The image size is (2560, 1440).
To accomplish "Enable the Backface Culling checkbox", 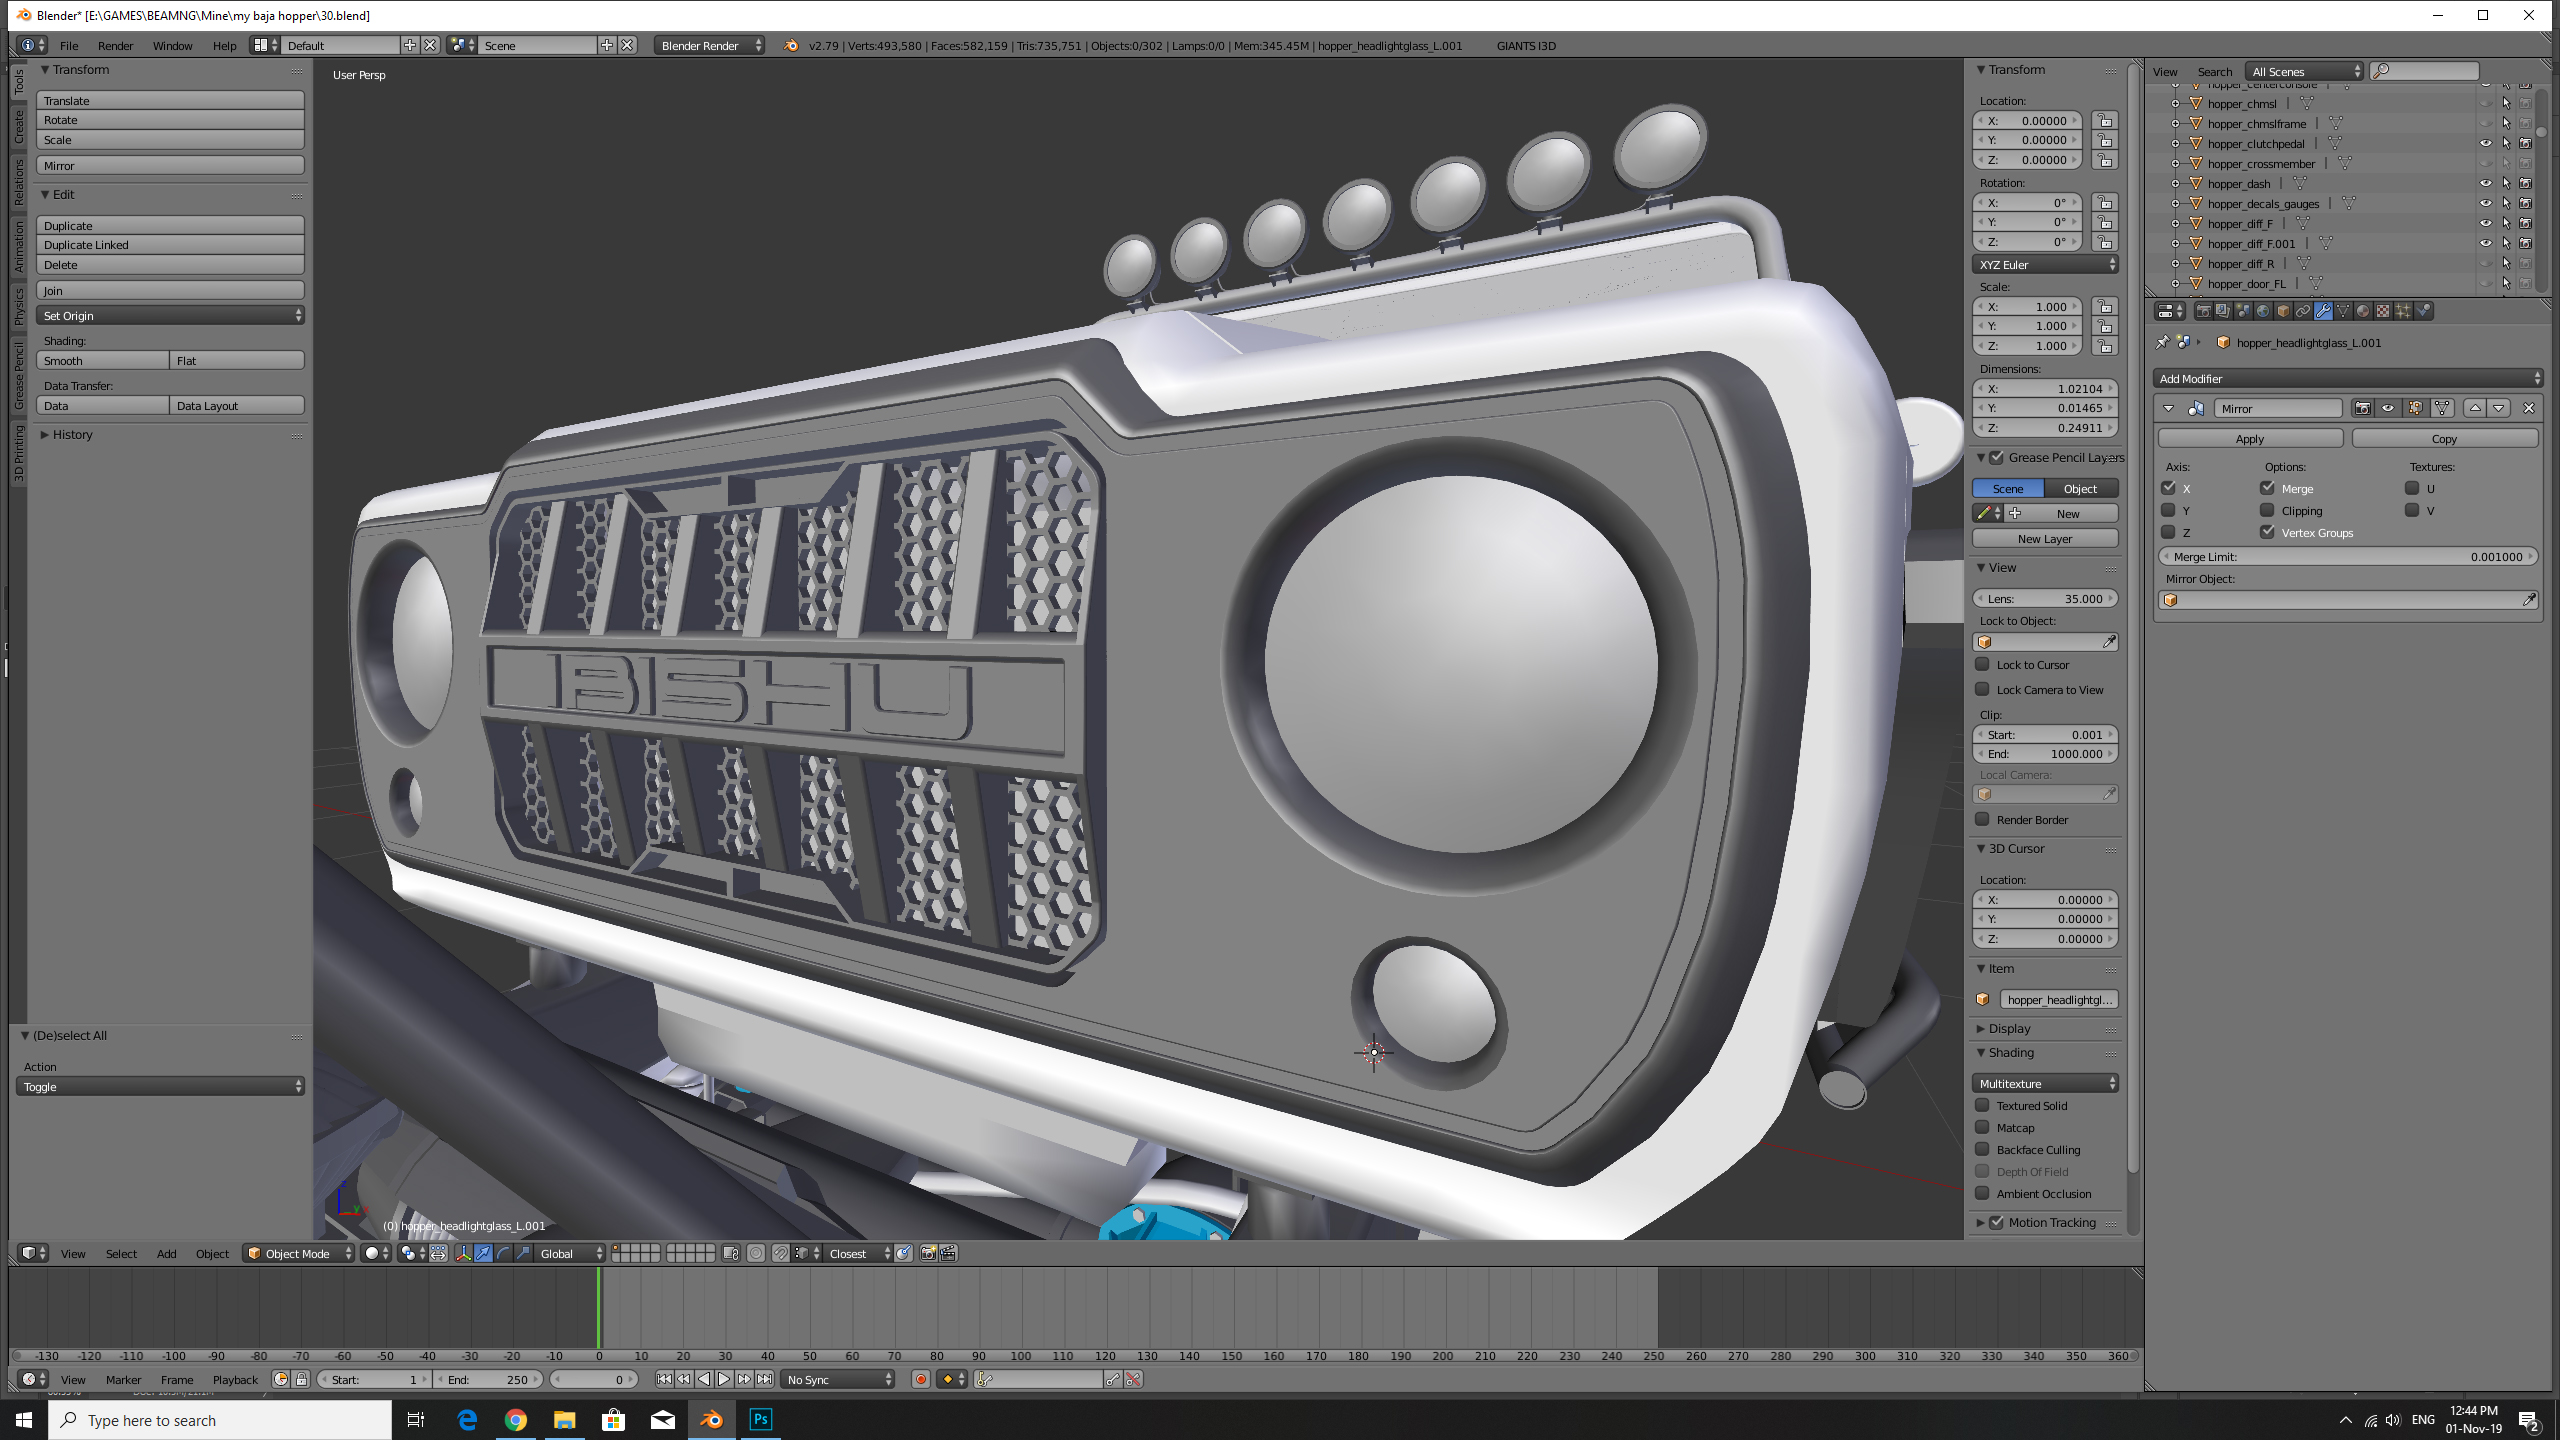I will [x=1982, y=1149].
